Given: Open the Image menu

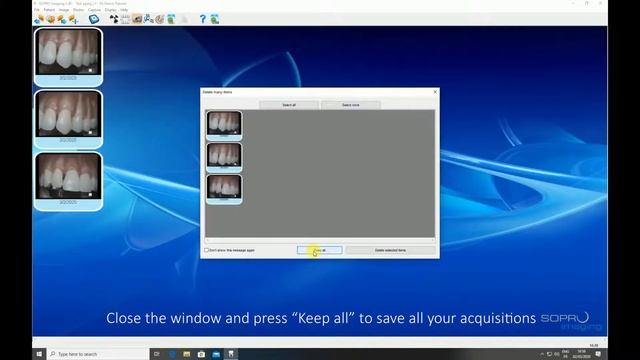Looking at the screenshot, I should (64, 9).
